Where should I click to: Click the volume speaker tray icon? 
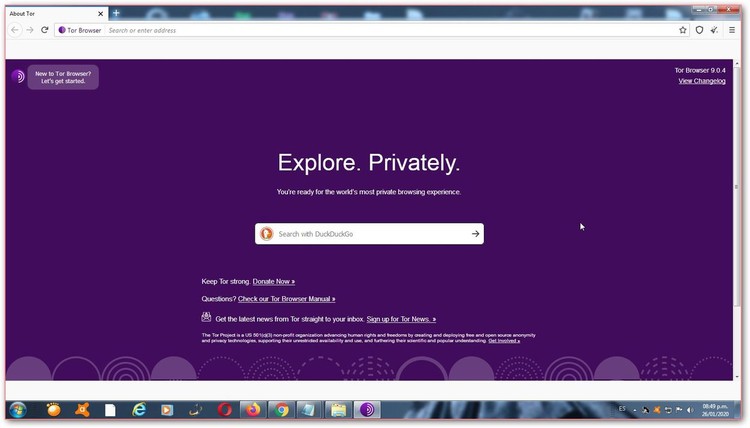pyautogui.click(x=690, y=410)
